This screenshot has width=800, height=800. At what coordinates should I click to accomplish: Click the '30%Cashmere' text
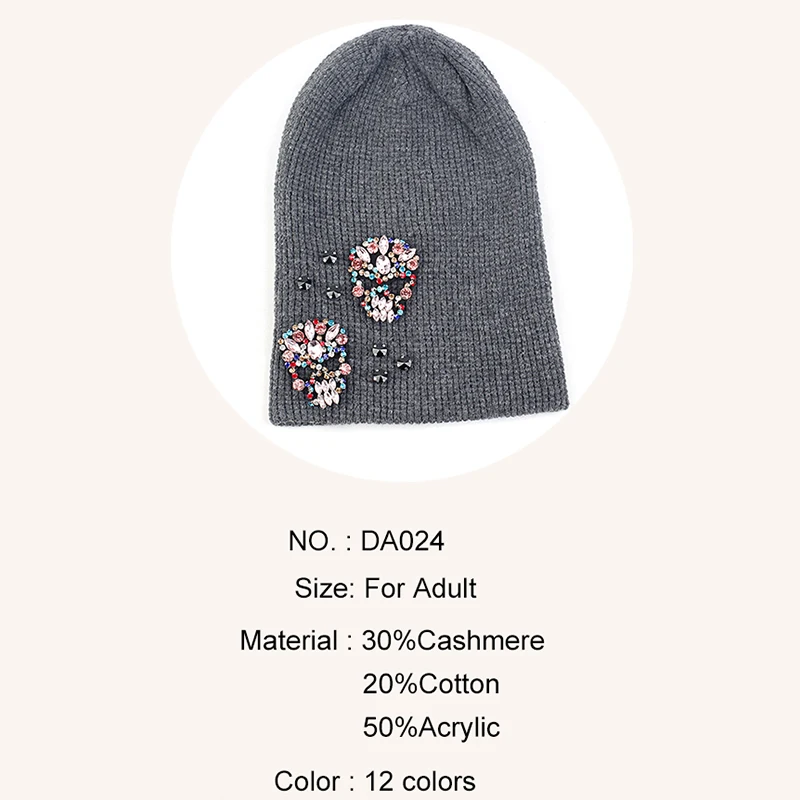[453, 640]
